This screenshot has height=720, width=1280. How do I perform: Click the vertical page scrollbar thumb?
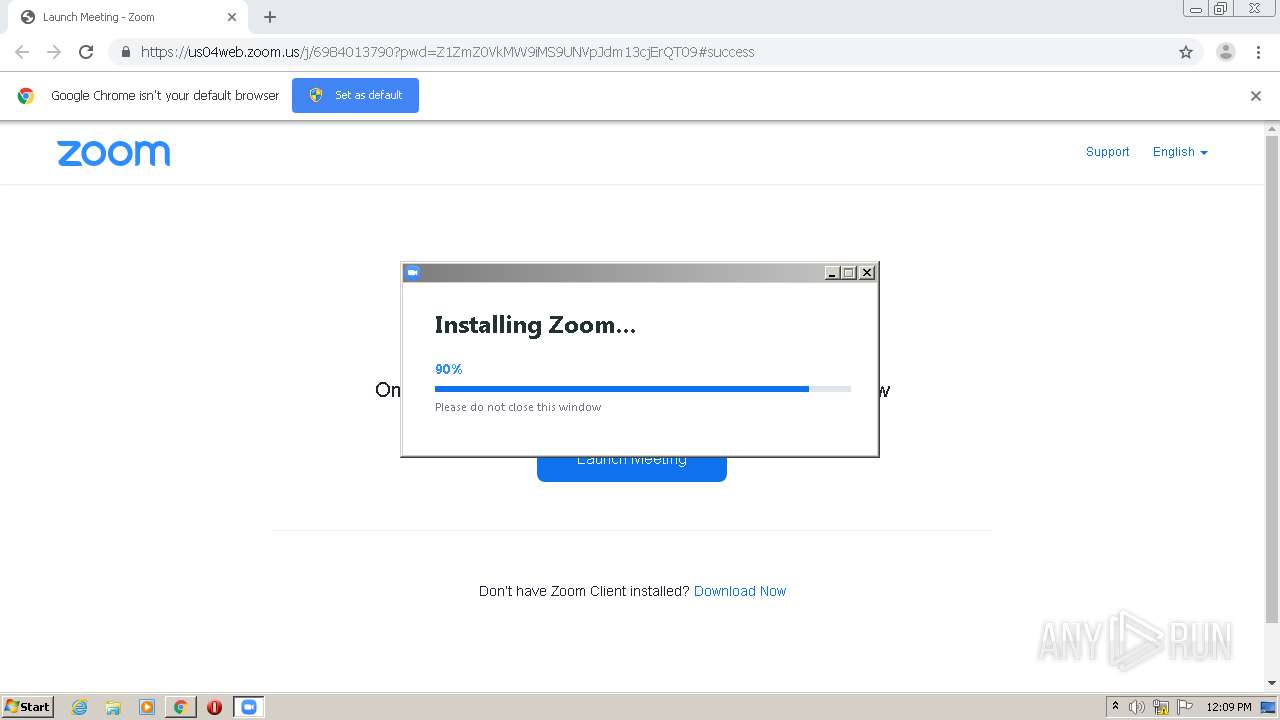(1272, 378)
